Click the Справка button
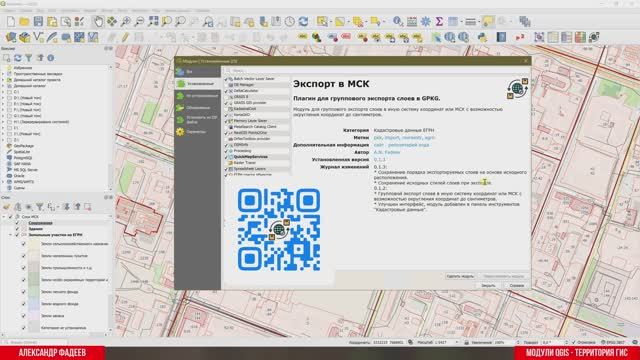640x360 pixels. (517, 285)
